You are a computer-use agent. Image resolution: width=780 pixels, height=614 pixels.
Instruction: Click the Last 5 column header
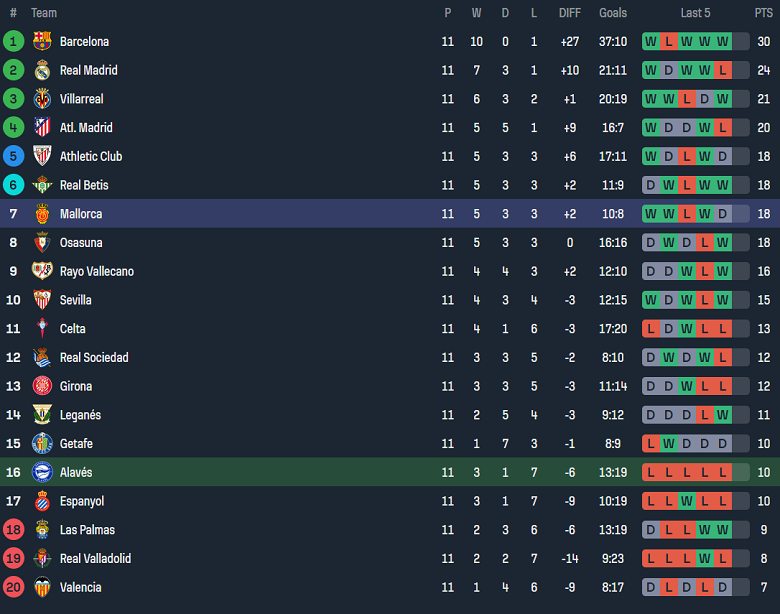[x=695, y=13]
